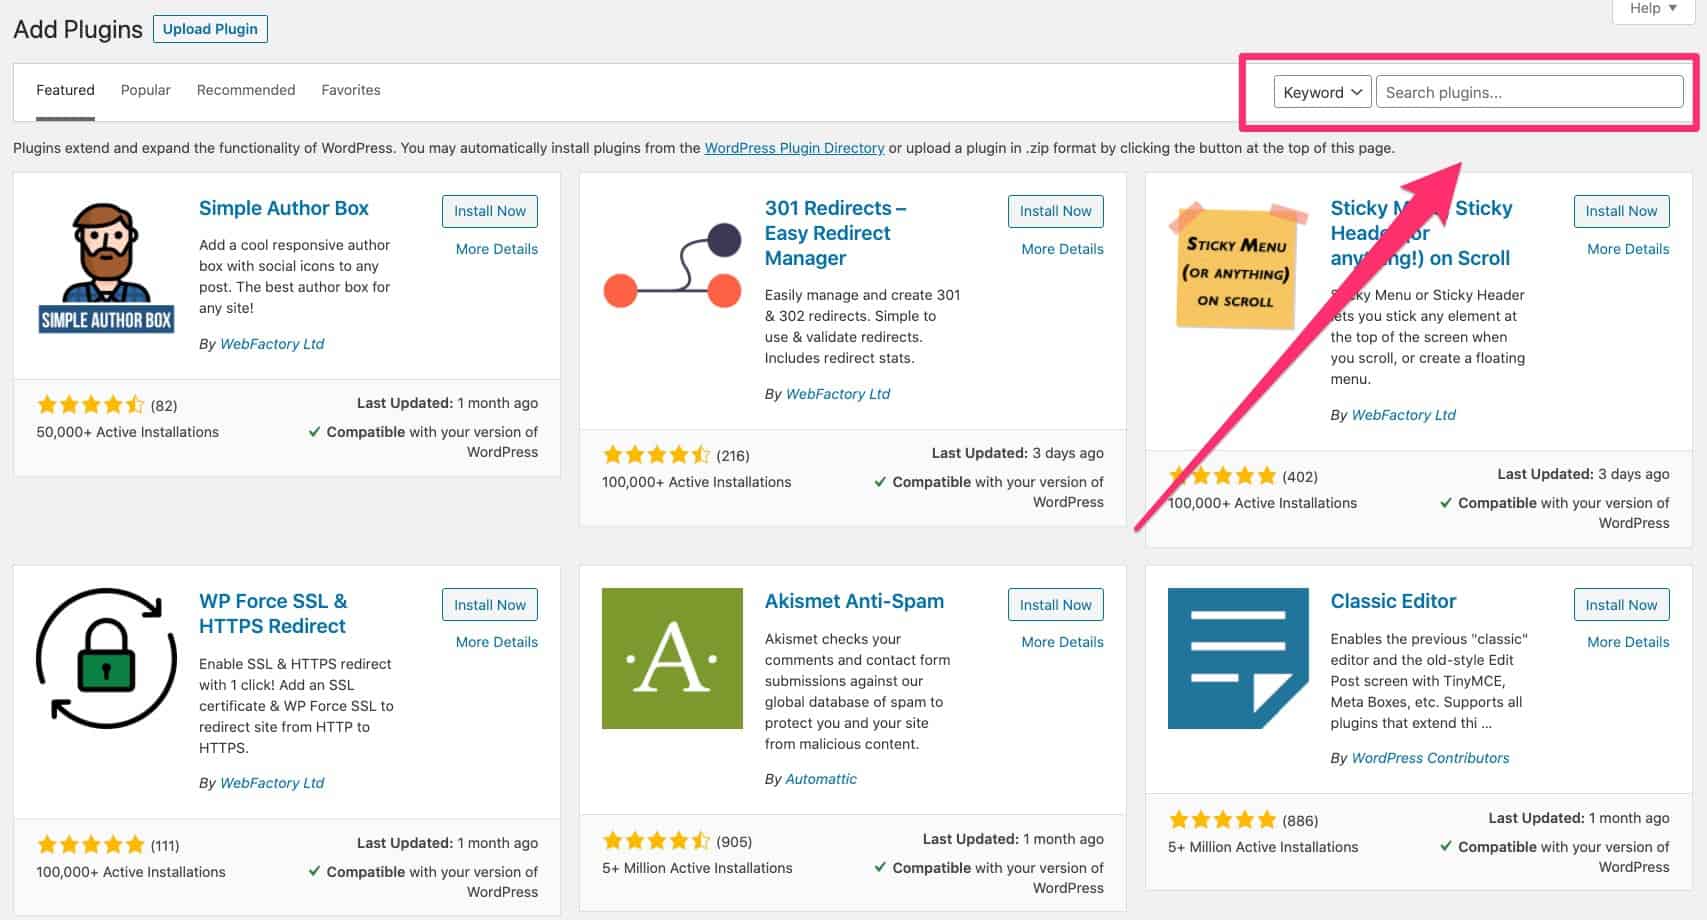Open the Classic Editor title link
The height and width of the screenshot is (920, 1707).
(1393, 601)
